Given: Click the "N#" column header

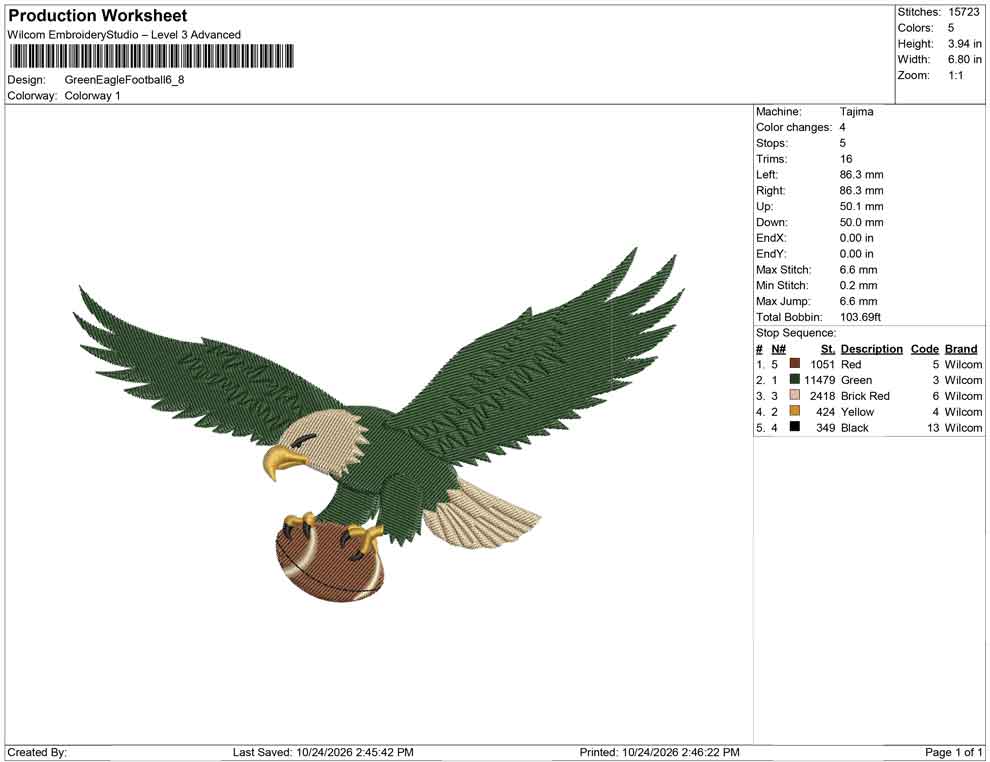Looking at the screenshot, I should point(778,348).
